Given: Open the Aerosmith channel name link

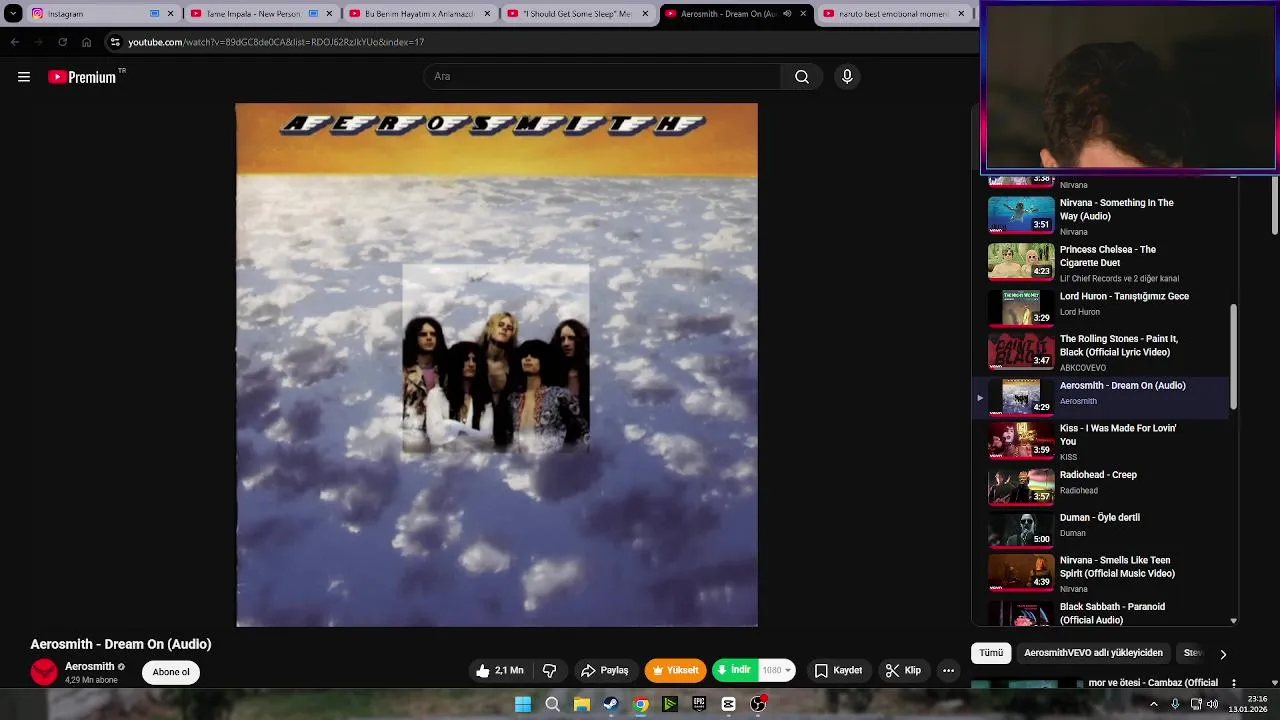Looking at the screenshot, I should pyautogui.click(x=90, y=666).
